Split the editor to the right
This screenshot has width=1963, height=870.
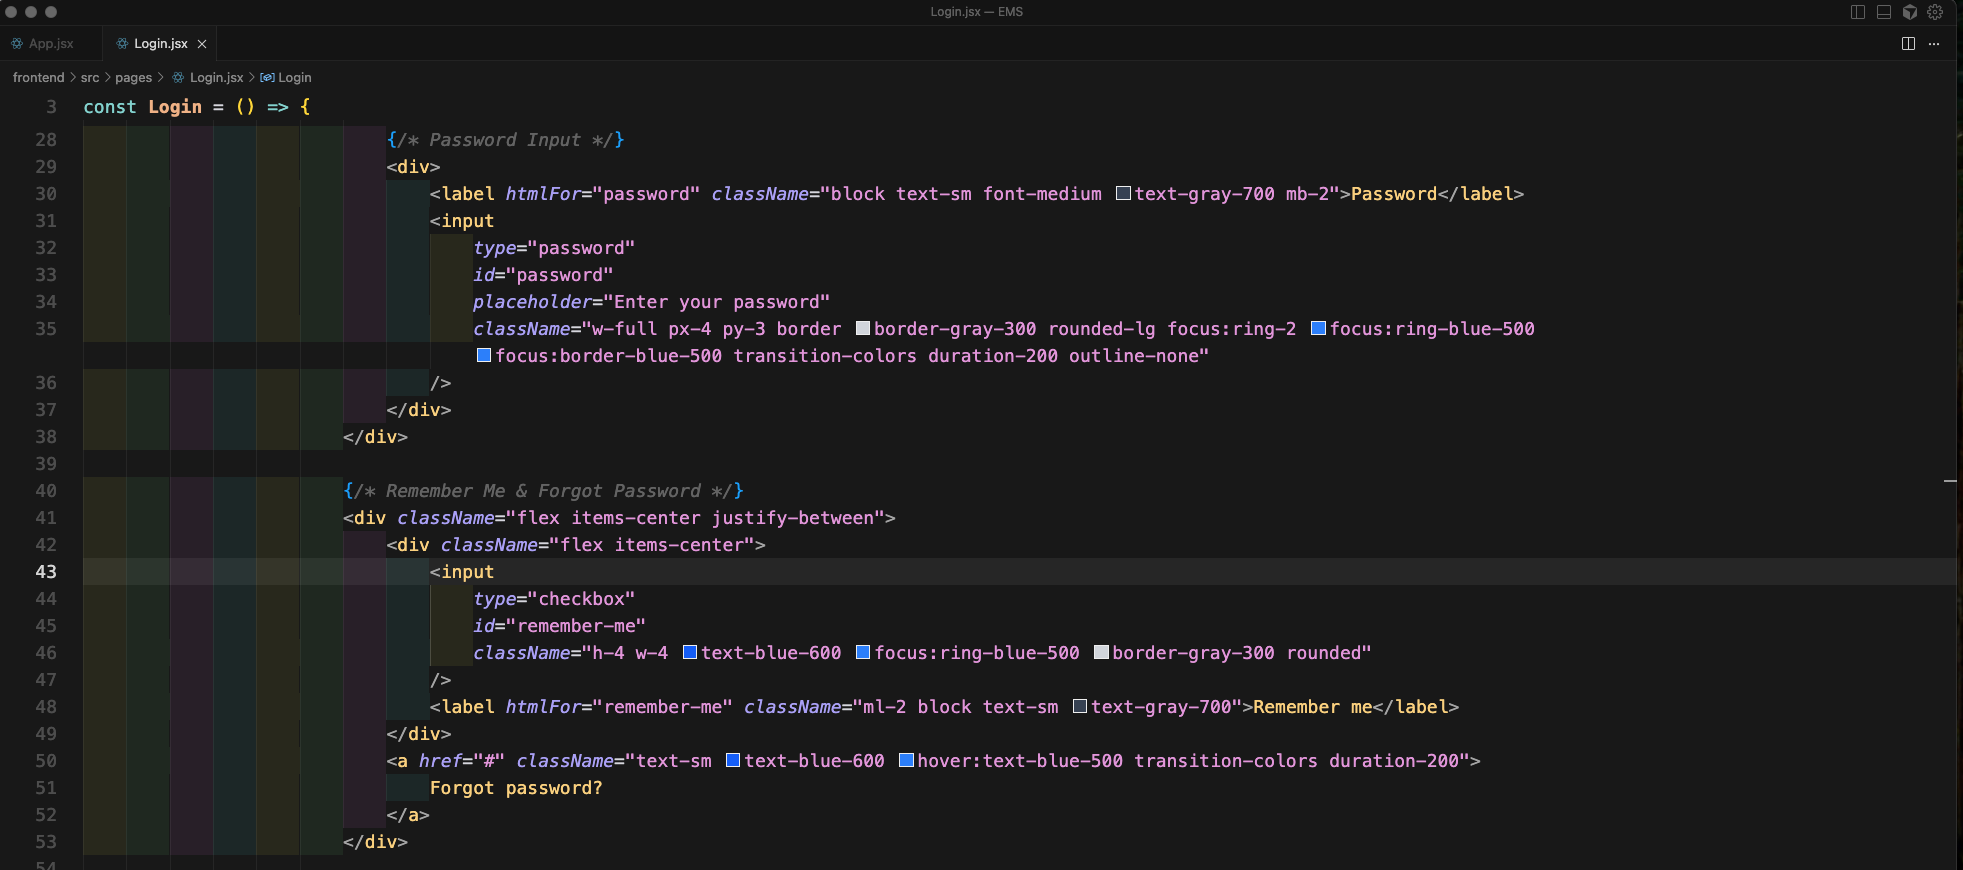[x=1908, y=44]
